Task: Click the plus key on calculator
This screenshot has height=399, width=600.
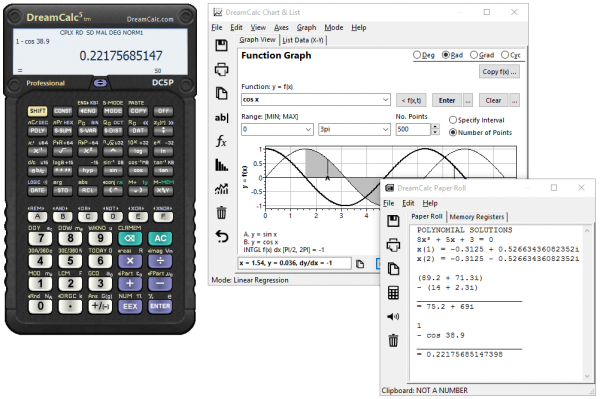Action: tap(130, 283)
